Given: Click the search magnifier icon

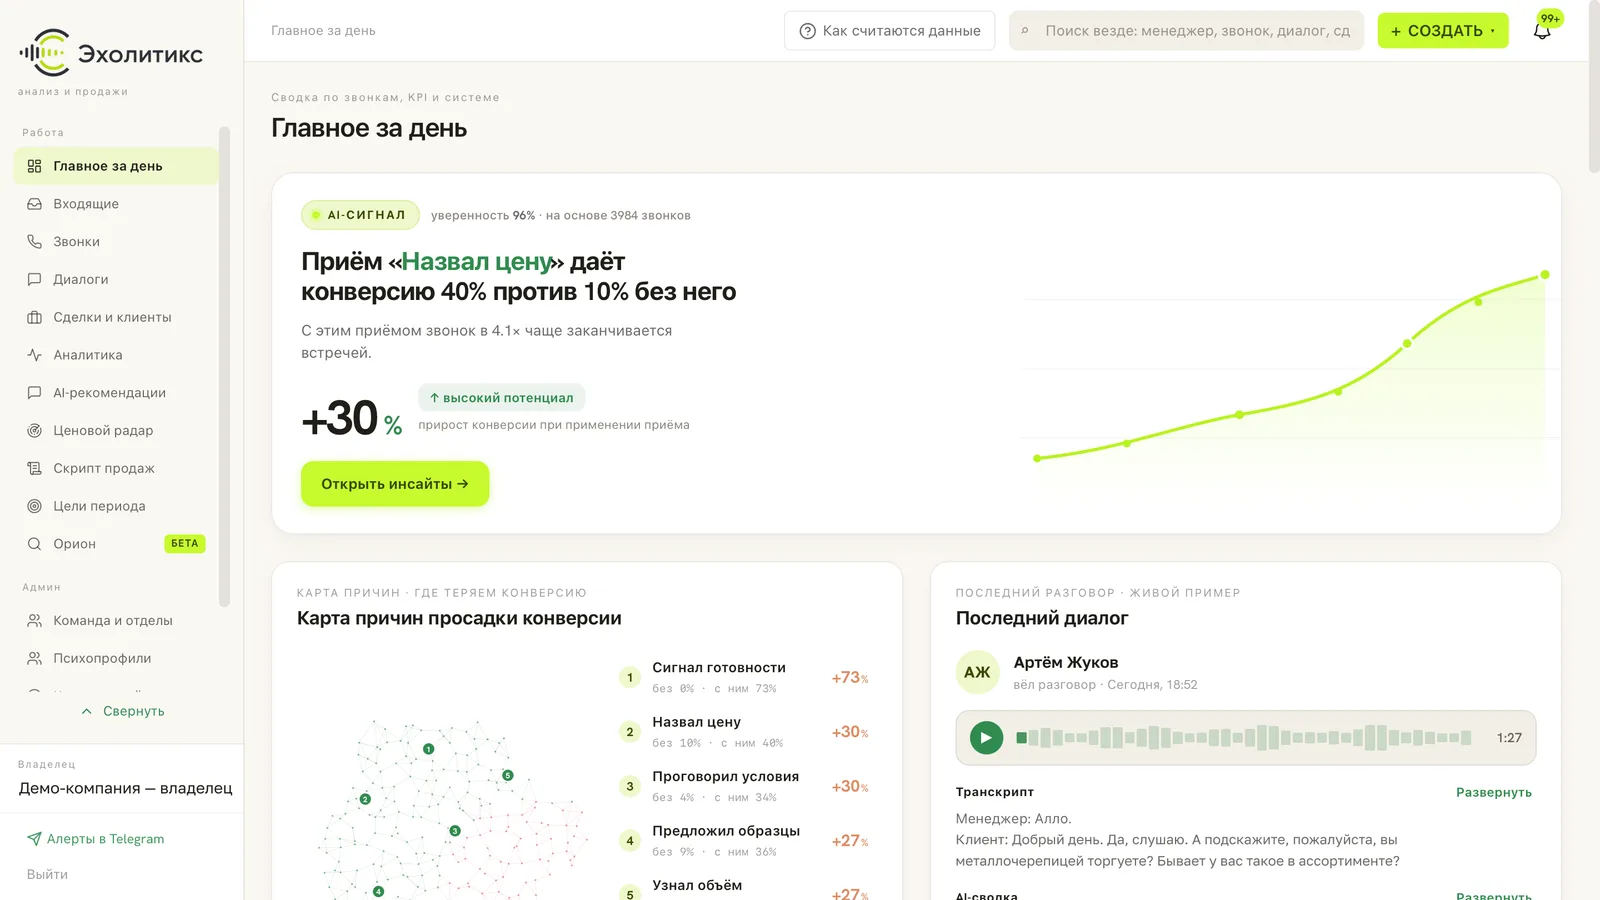Looking at the screenshot, I should (1025, 31).
